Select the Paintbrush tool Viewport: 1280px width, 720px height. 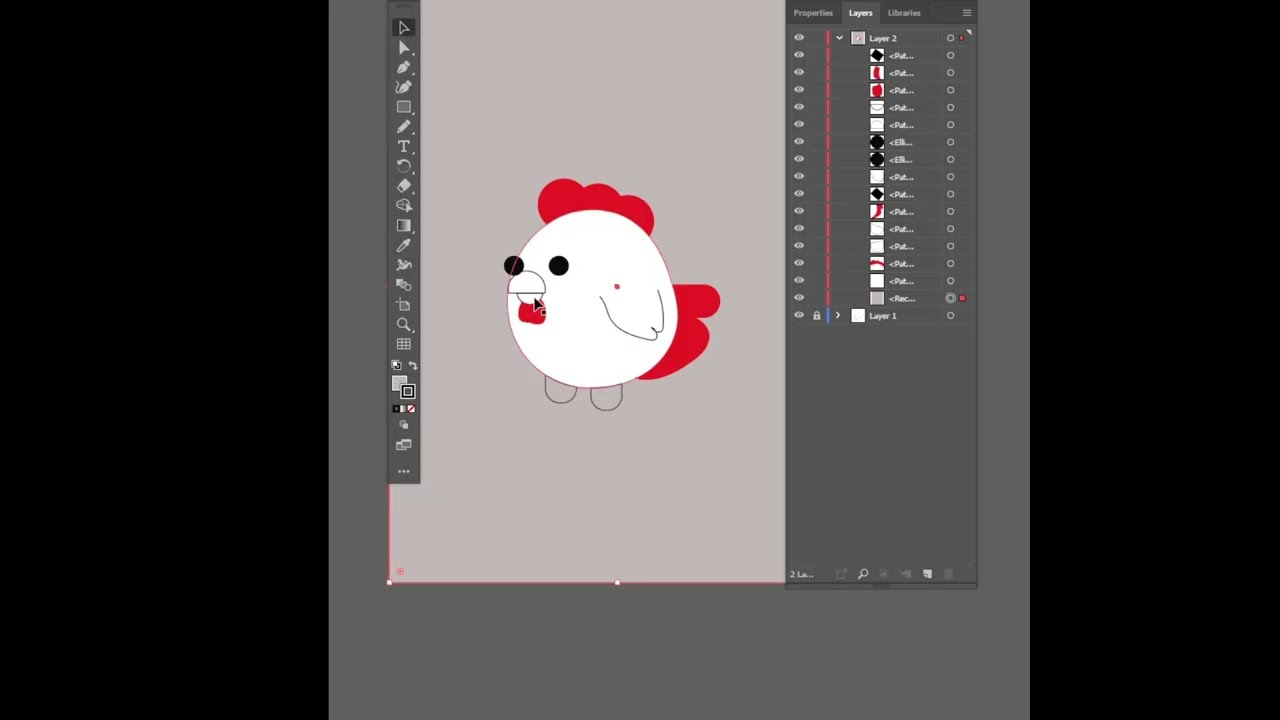(x=404, y=127)
